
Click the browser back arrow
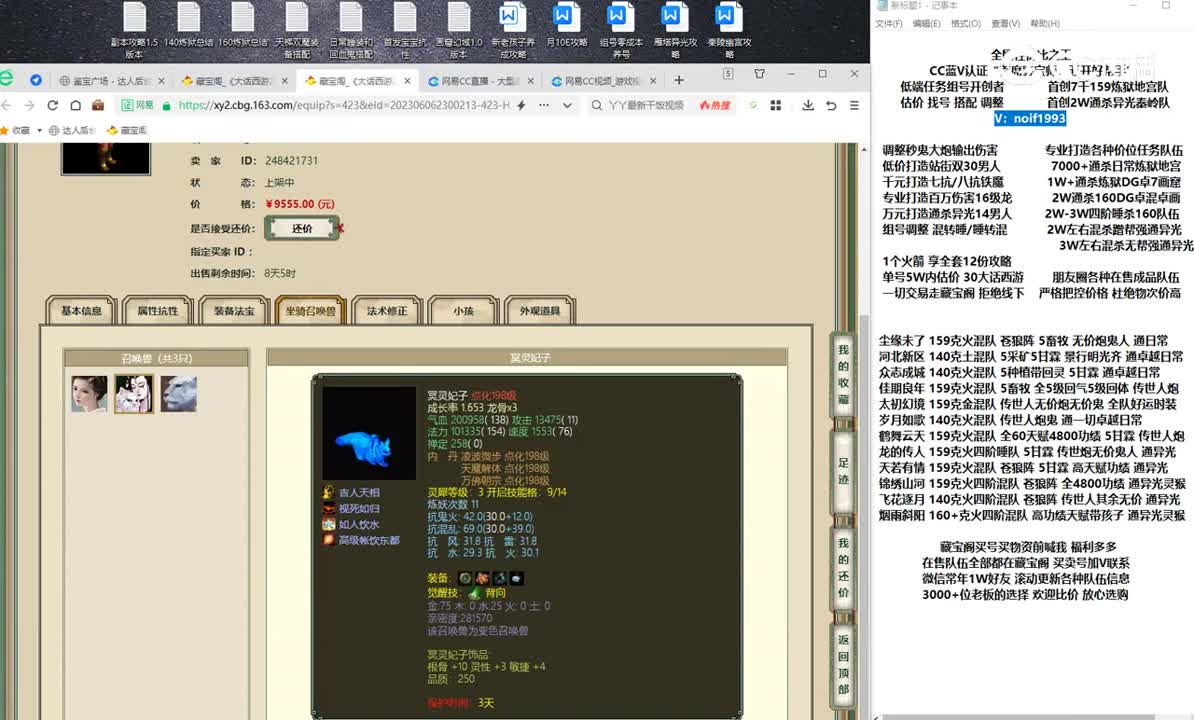(x=7, y=105)
